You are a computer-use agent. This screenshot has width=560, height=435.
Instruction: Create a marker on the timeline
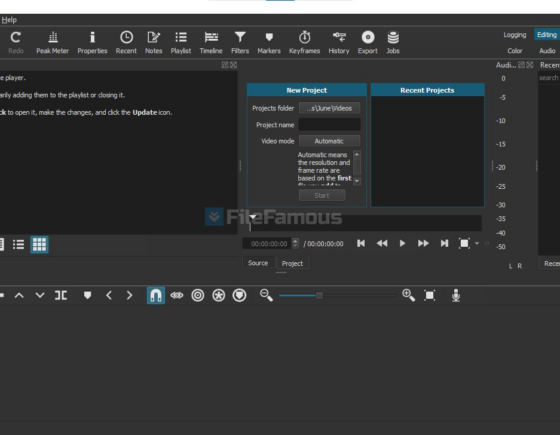pos(88,296)
